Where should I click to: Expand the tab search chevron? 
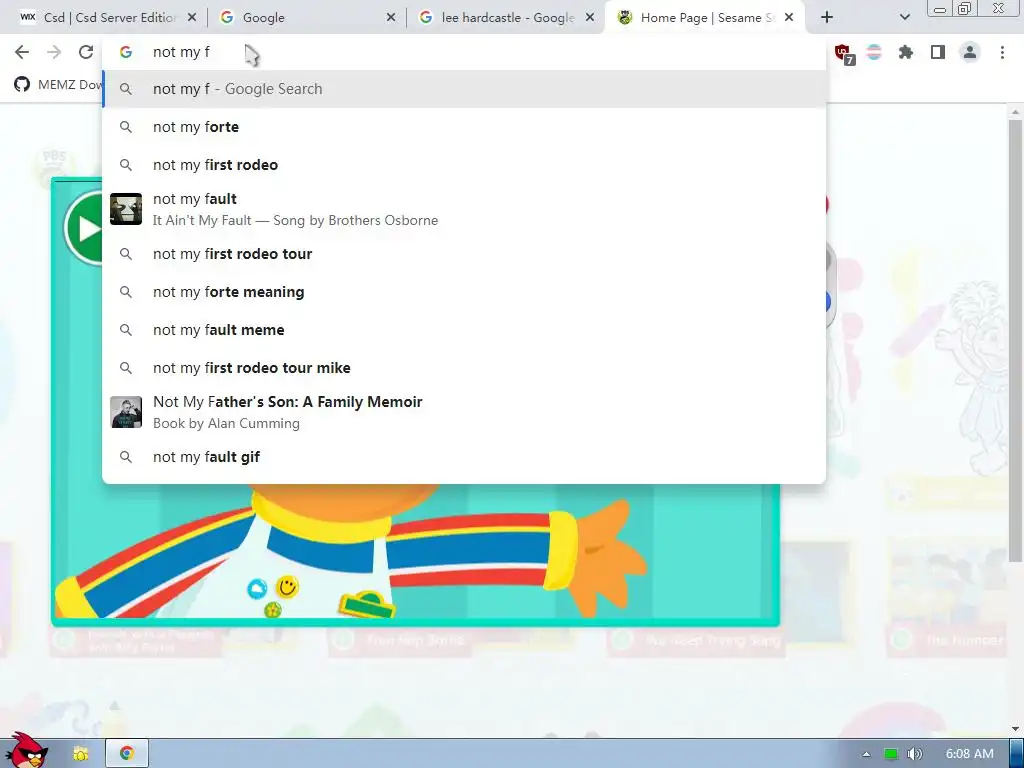point(904,18)
